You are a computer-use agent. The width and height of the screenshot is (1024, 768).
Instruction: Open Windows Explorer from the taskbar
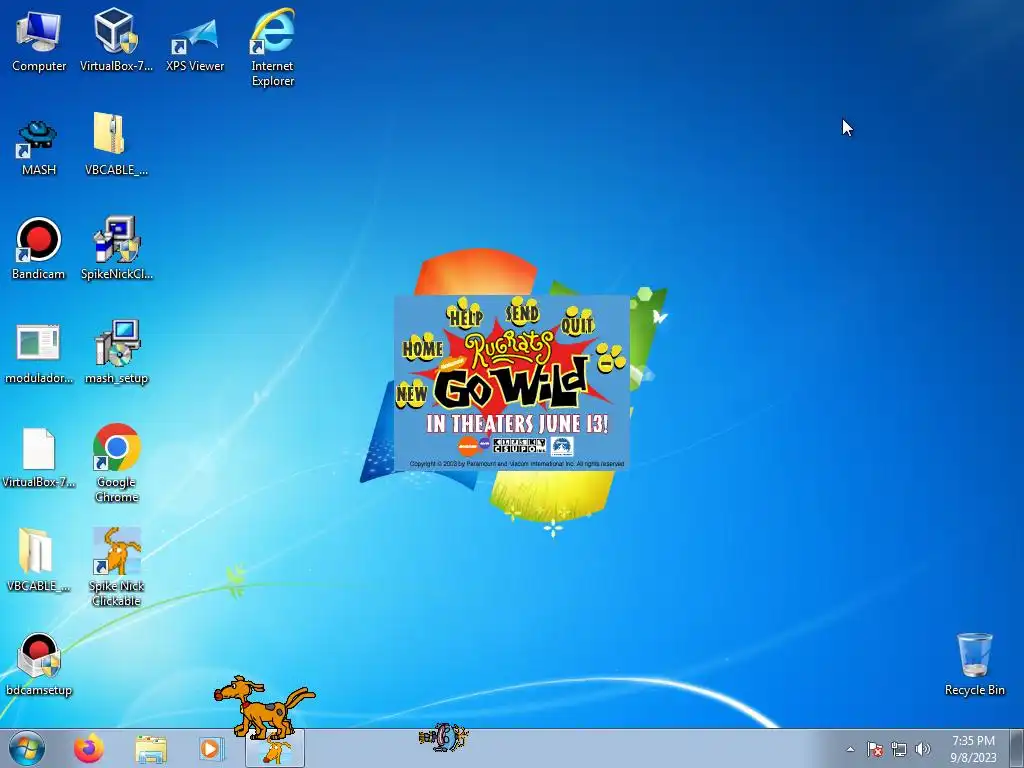(151, 749)
